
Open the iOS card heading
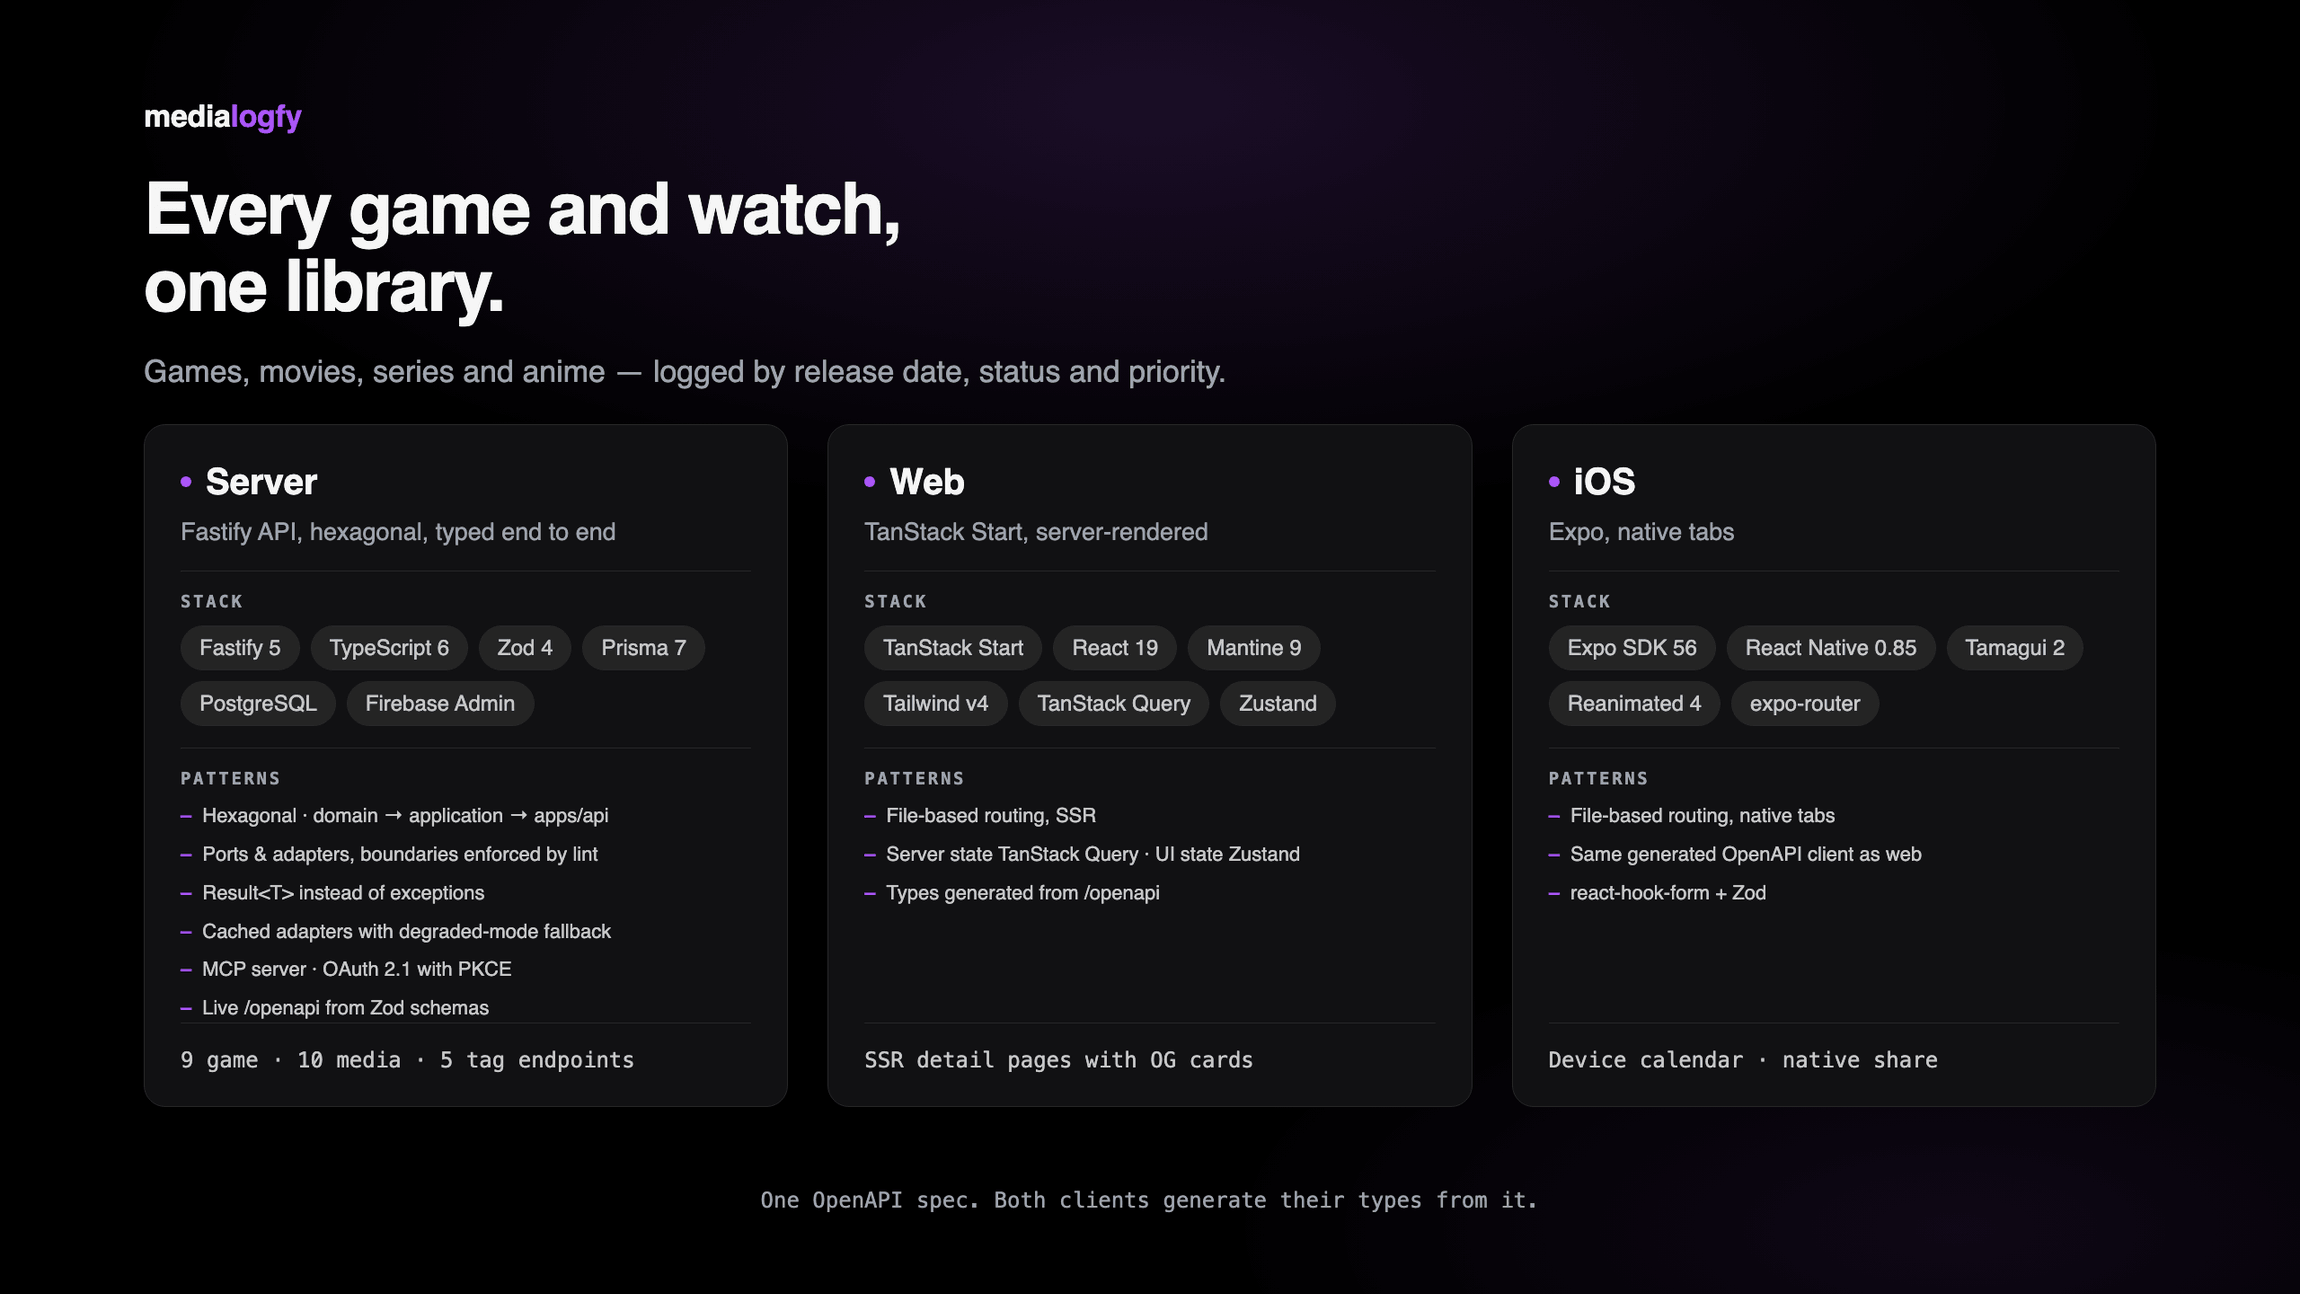tap(1604, 482)
